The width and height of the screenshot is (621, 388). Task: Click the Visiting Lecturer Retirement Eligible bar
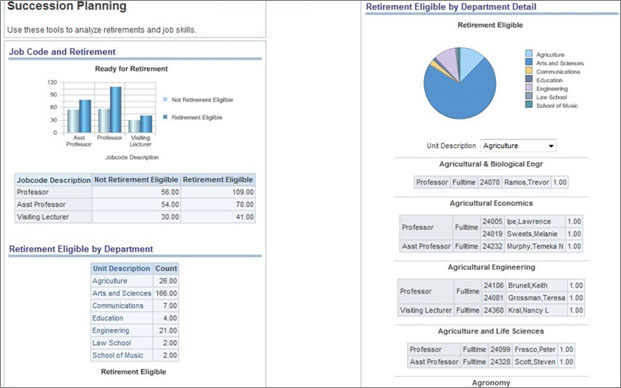[146, 124]
